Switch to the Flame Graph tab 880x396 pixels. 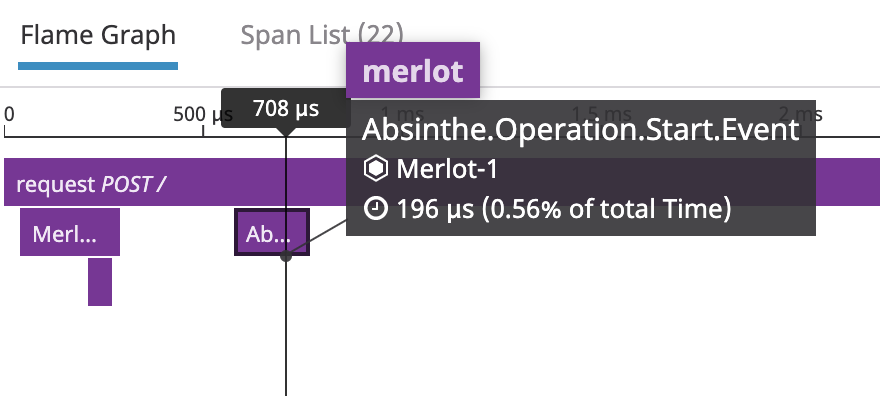pos(98,36)
